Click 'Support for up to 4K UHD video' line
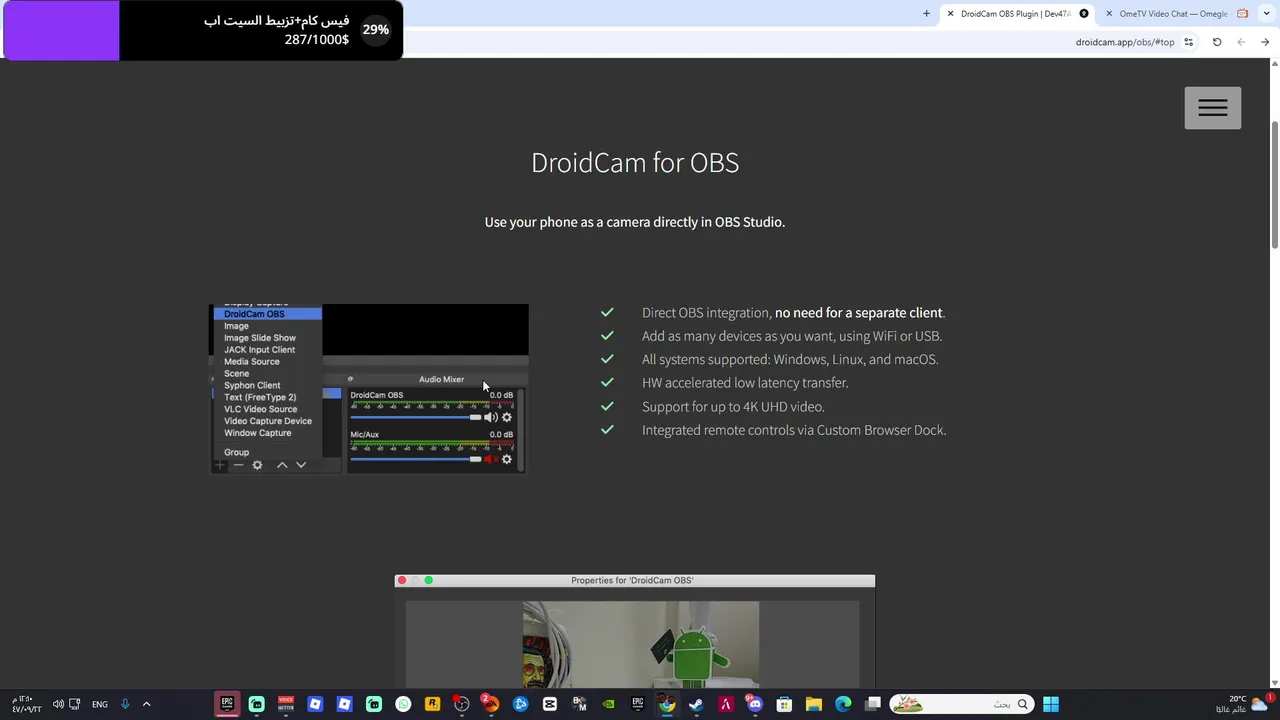Image resolution: width=1280 pixels, height=720 pixels. (x=733, y=407)
